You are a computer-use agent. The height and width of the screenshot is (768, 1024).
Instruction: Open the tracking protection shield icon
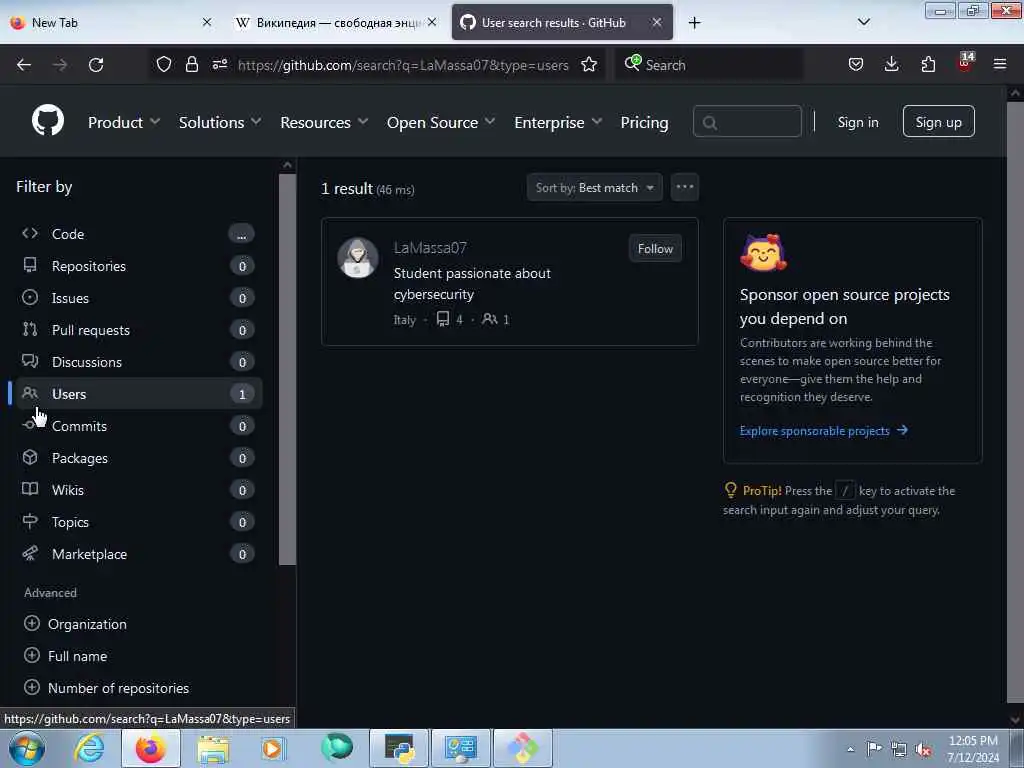click(x=164, y=64)
